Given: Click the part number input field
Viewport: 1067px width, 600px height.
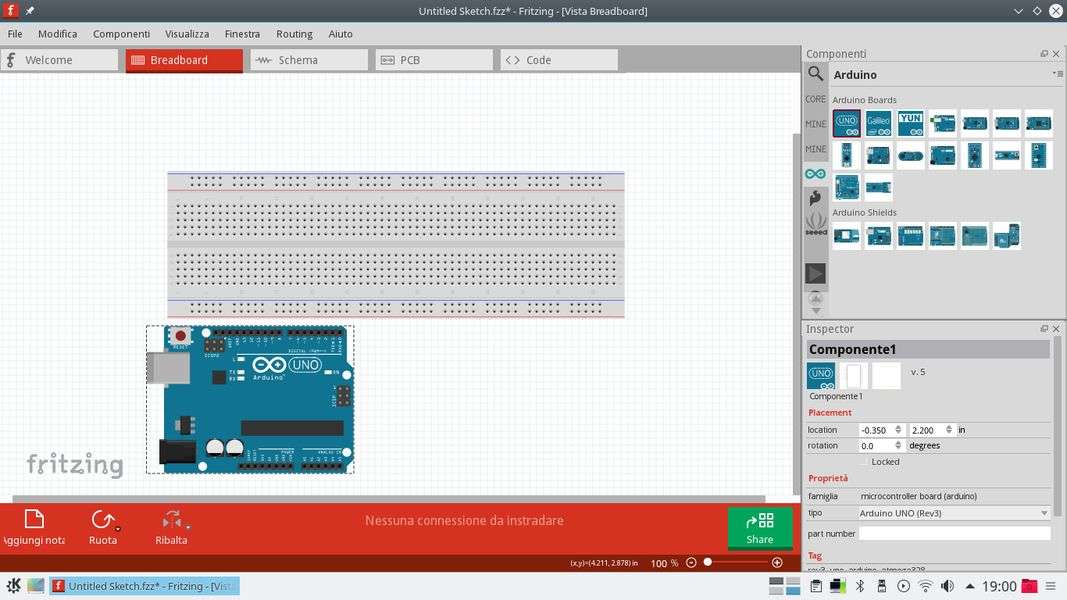Looking at the screenshot, I should (954, 533).
